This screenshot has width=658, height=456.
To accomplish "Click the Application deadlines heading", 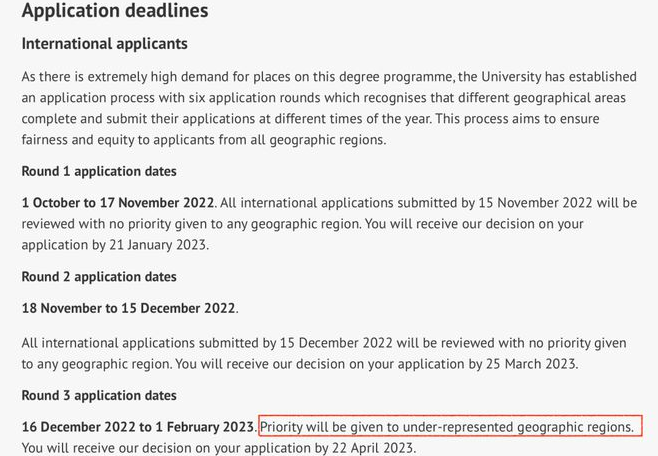I will (x=115, y=10).
